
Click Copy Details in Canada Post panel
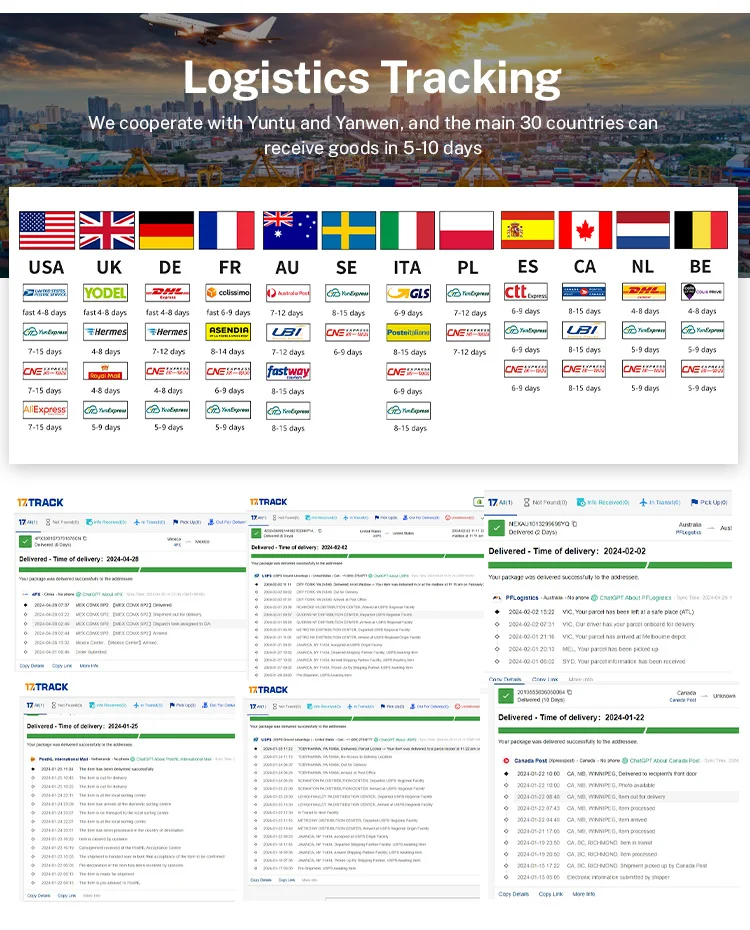tap(513, 894)
